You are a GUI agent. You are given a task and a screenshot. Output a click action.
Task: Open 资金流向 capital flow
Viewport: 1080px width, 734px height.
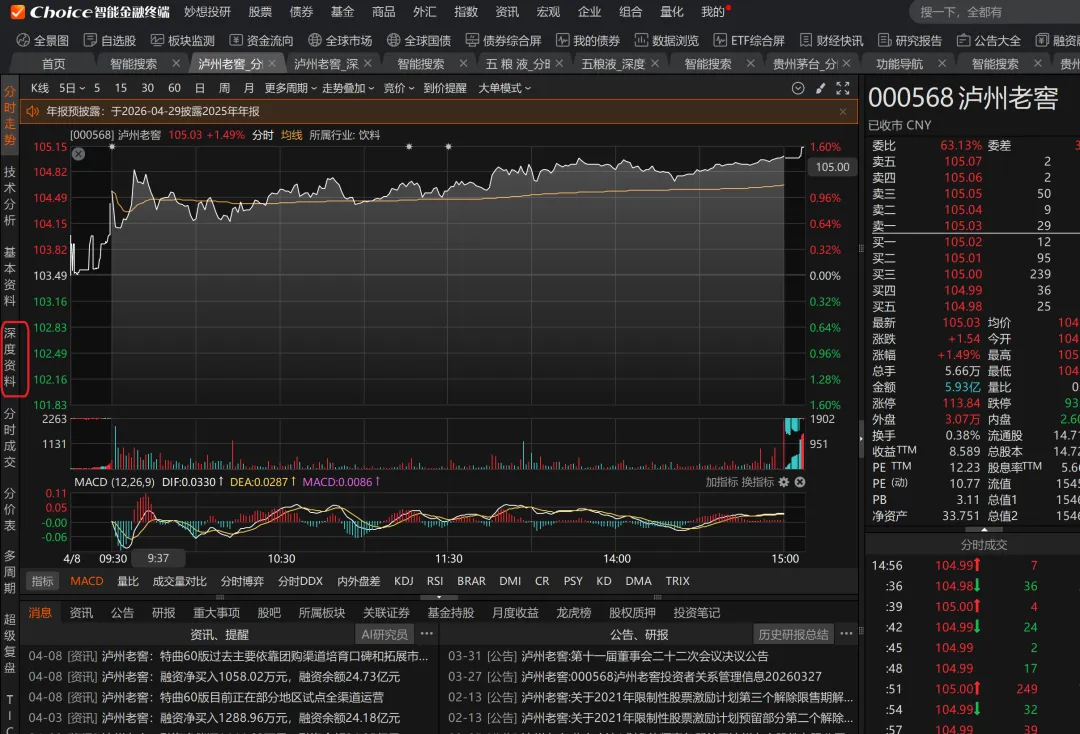(261, 41)
